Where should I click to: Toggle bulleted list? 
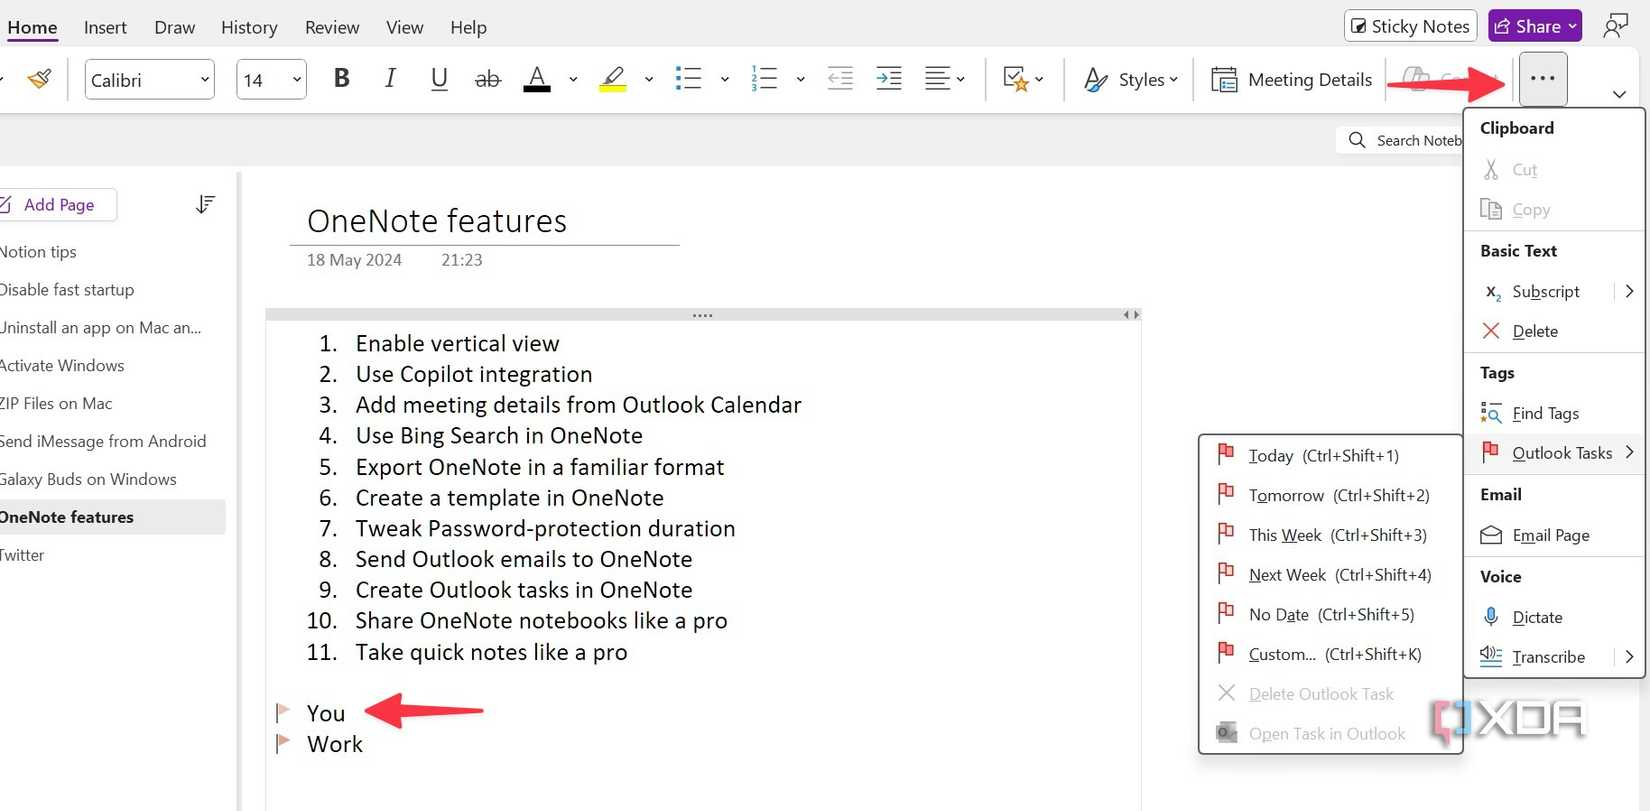pyautogui.click(x=688, y=79)
